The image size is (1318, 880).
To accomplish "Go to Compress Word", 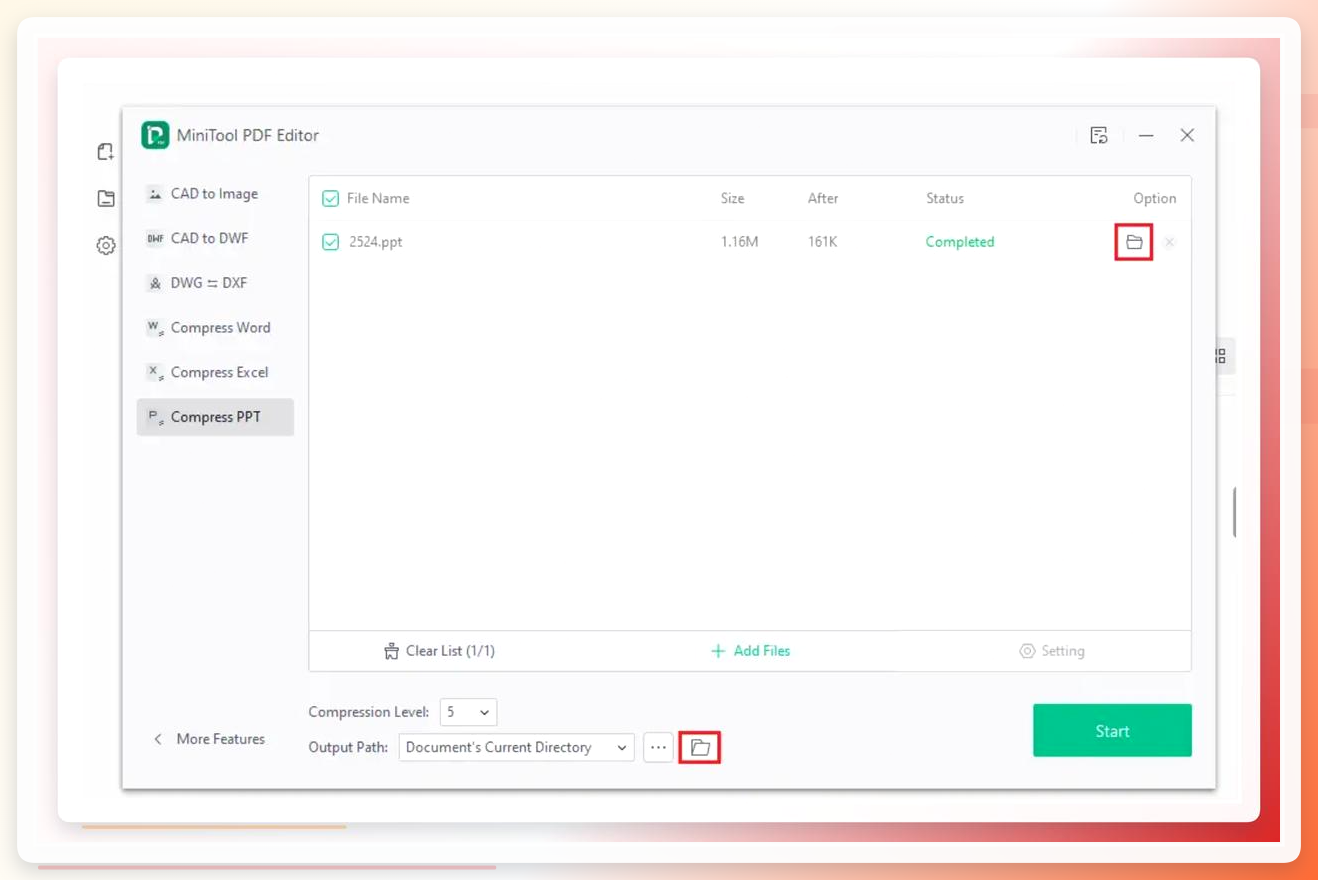I will pyautogui.click(x=215, y=328).
